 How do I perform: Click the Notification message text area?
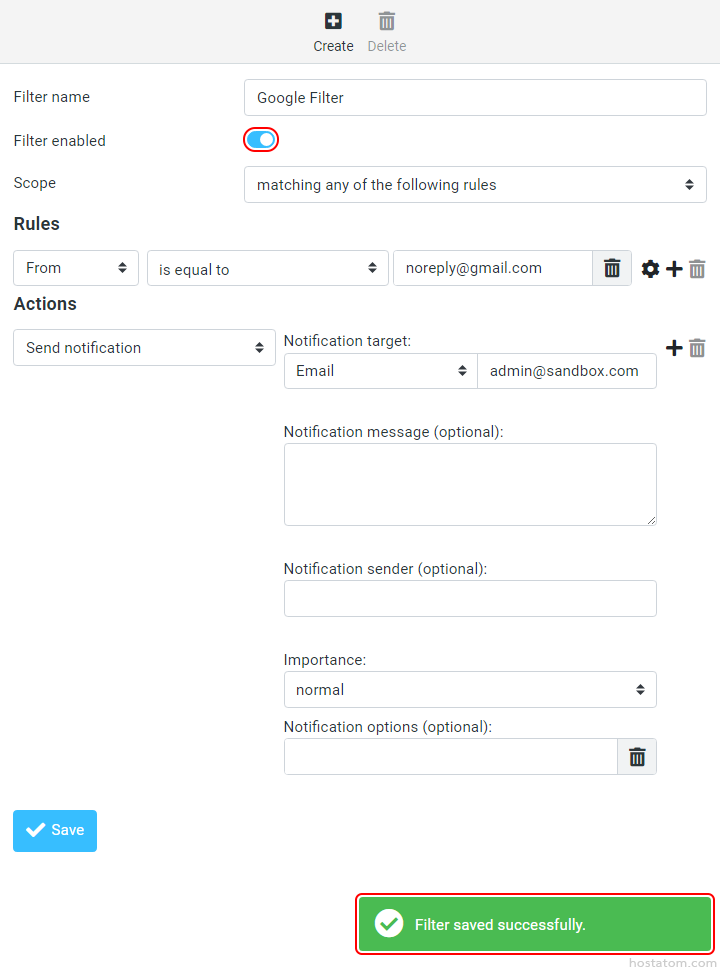(x=470, y=484)
